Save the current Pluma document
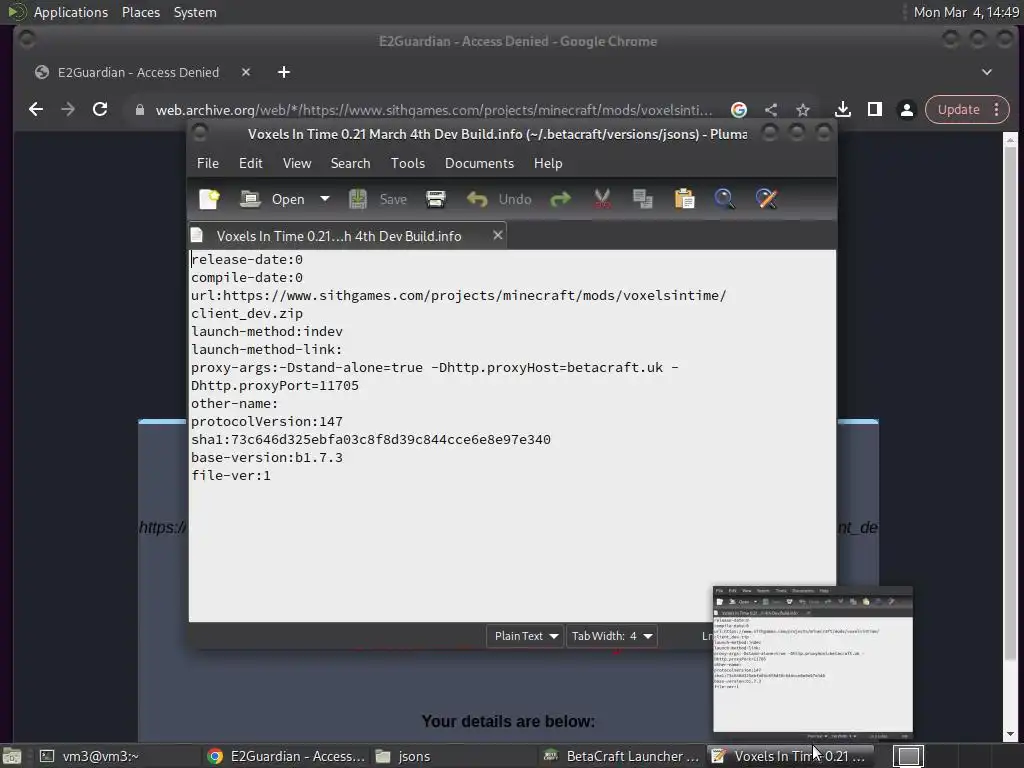1024x768 pixels. (x=377, y=199)
